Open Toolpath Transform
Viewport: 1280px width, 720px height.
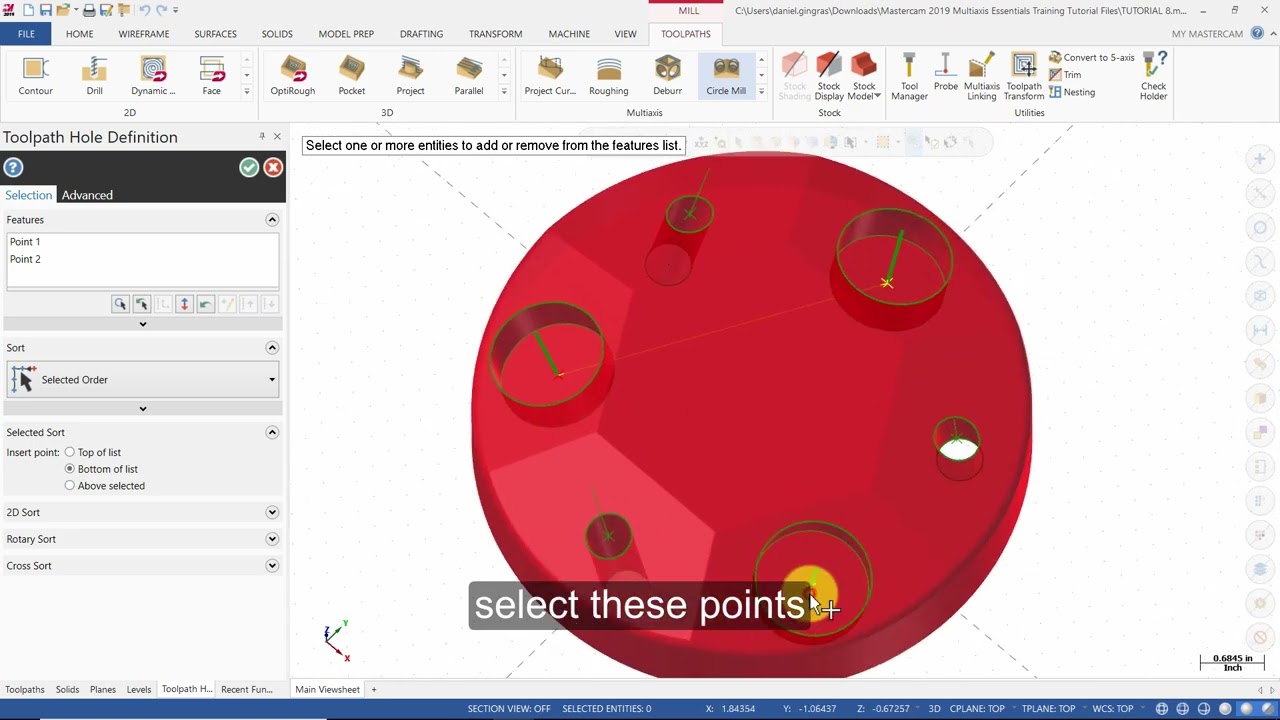1024,76
